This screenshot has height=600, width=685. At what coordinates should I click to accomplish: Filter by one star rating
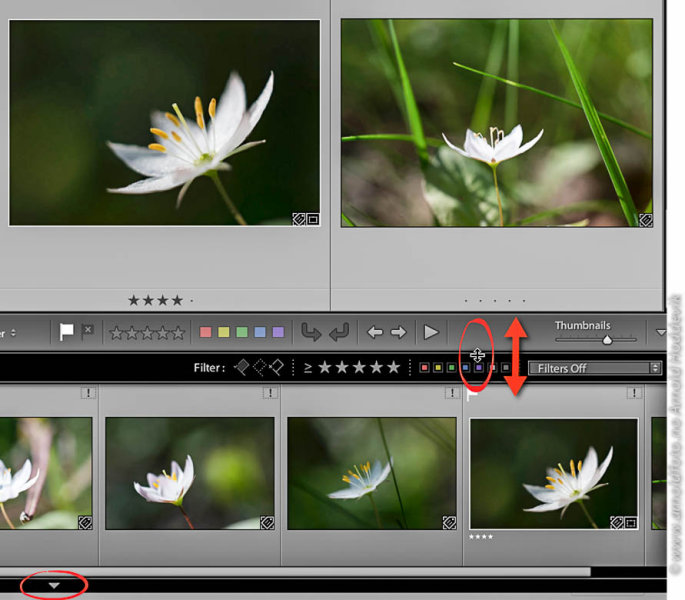pyautogui.click(x=325, y=367)
